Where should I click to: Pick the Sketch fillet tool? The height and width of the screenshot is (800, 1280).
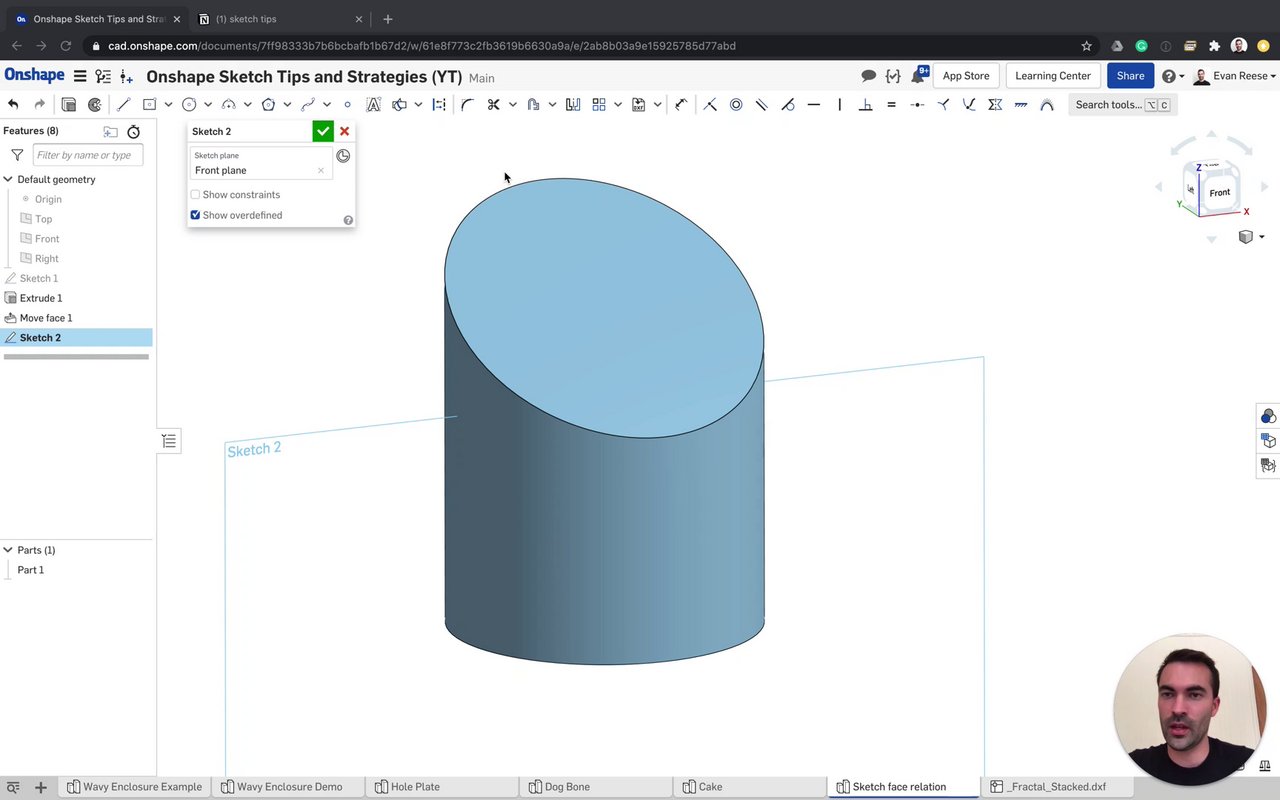pos(467,105)
